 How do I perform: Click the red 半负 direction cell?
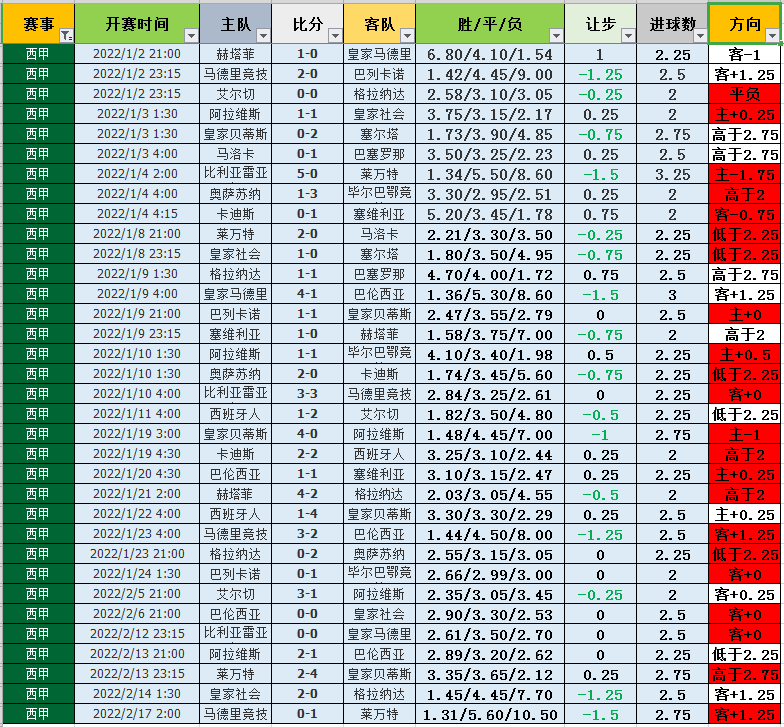click(x=744, y=94)
